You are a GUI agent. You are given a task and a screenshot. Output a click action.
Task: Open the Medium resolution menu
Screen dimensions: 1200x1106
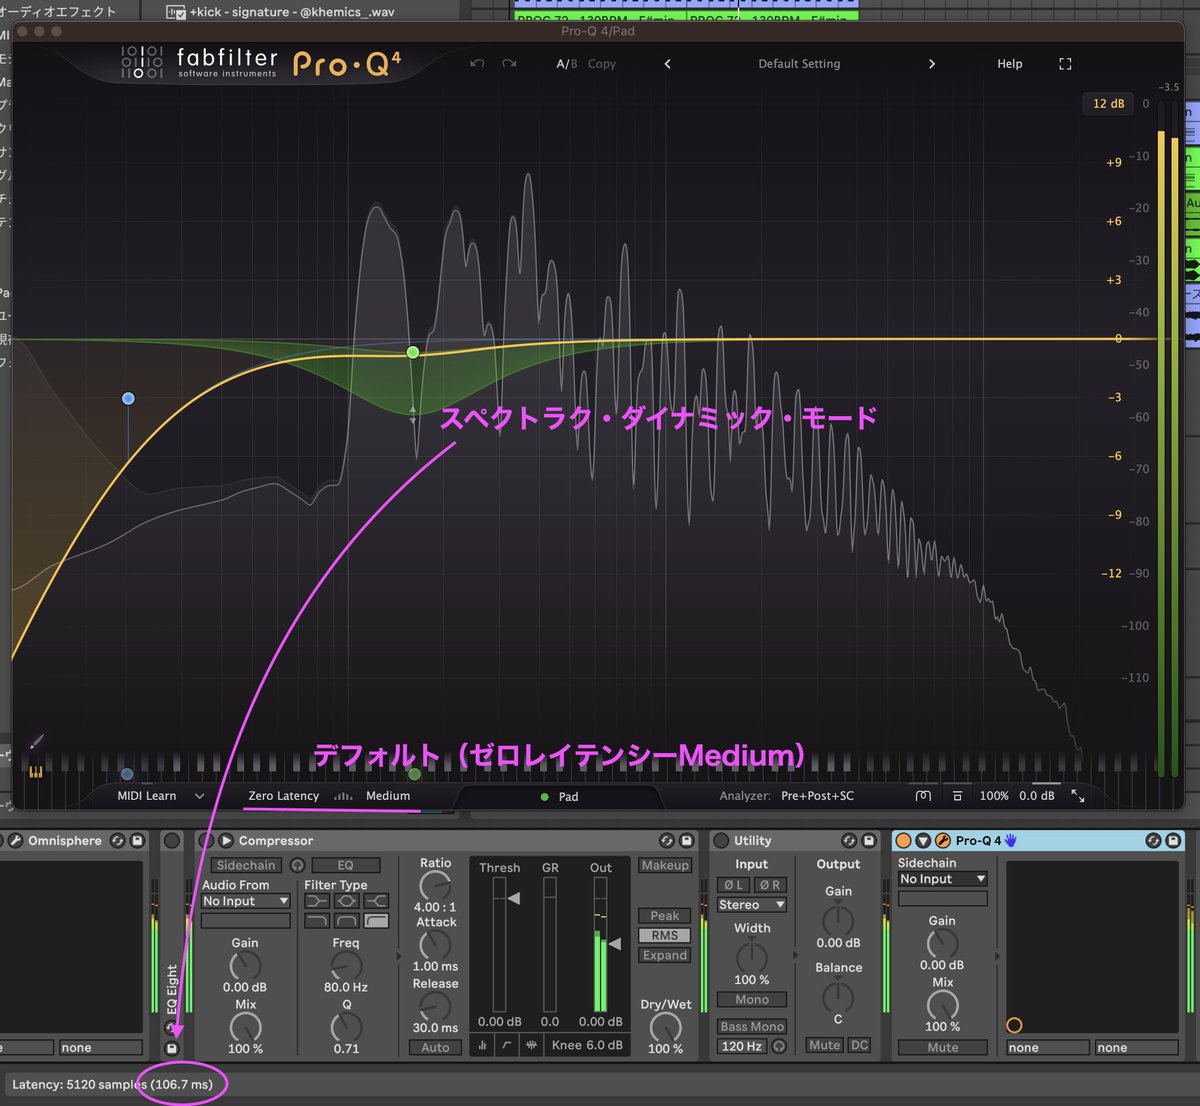point(388,796)
